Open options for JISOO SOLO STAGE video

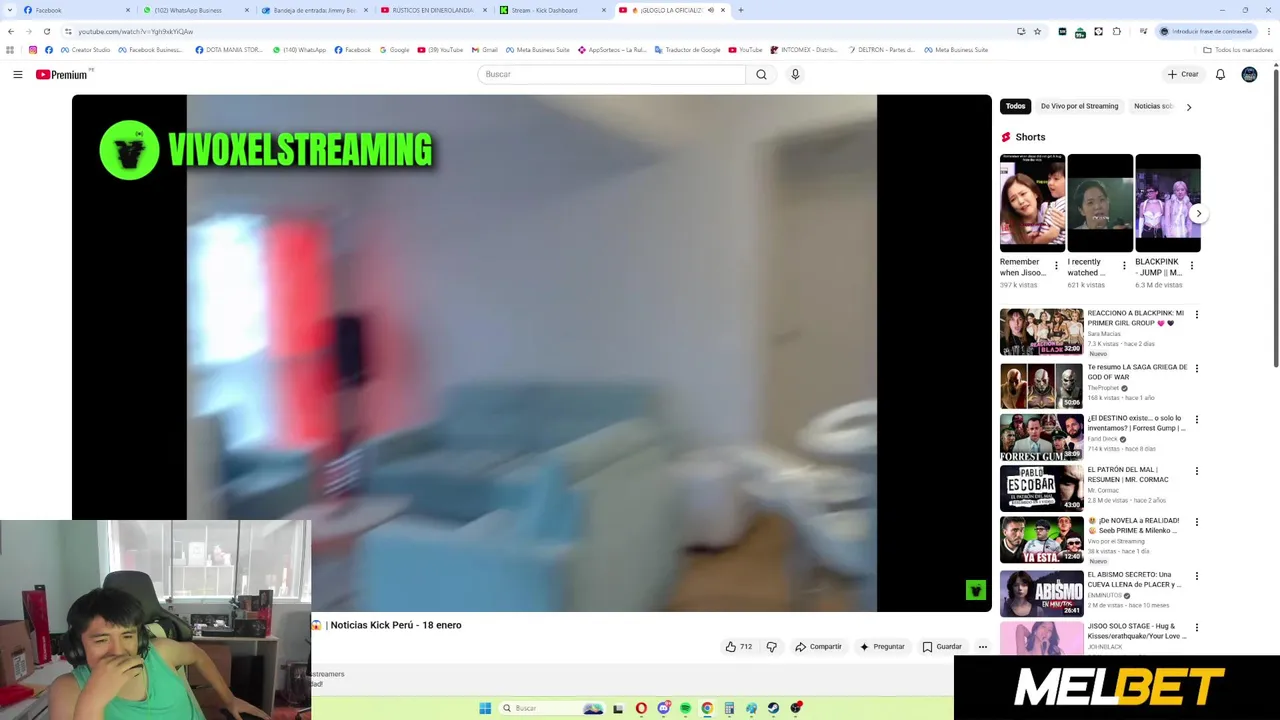(1196, 627)
